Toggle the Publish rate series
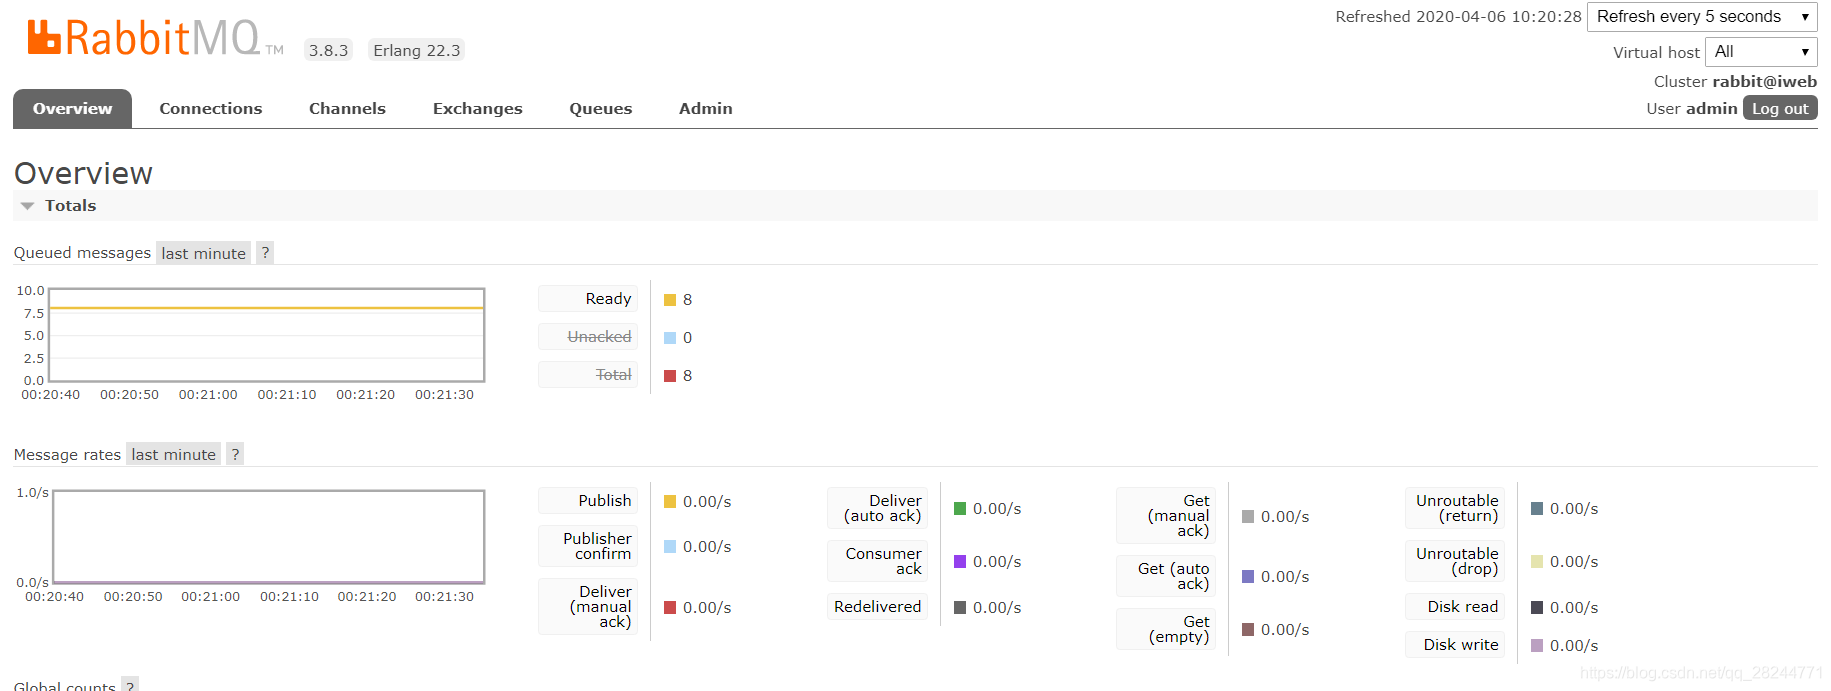1831x691 pixels. [588, 501]
